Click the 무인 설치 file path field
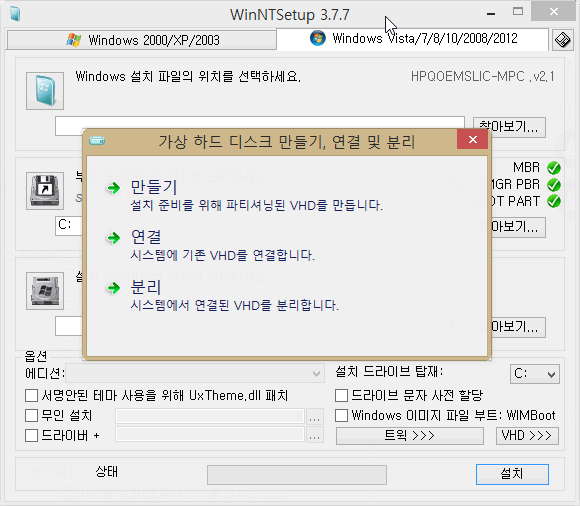The height and width of the screenshot is (506, 580). pos(210,416)
